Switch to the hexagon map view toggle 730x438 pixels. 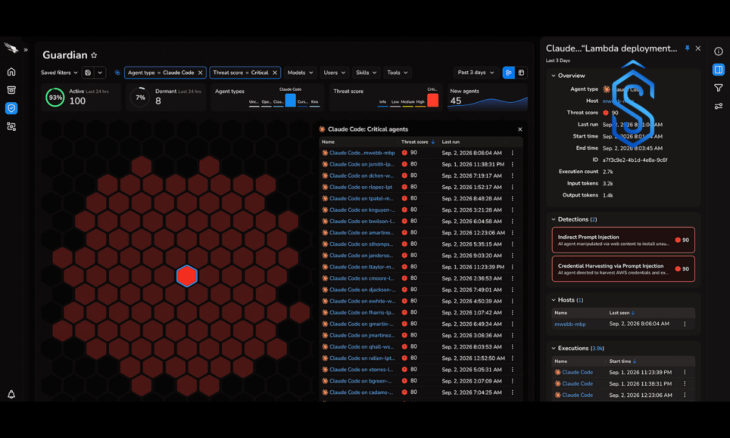coord(508,73)
